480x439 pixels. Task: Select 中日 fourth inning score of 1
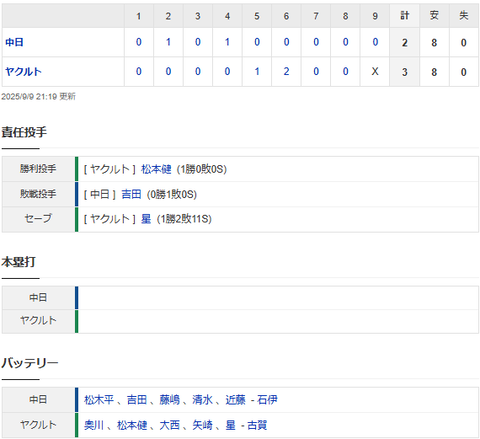(227, 42)
